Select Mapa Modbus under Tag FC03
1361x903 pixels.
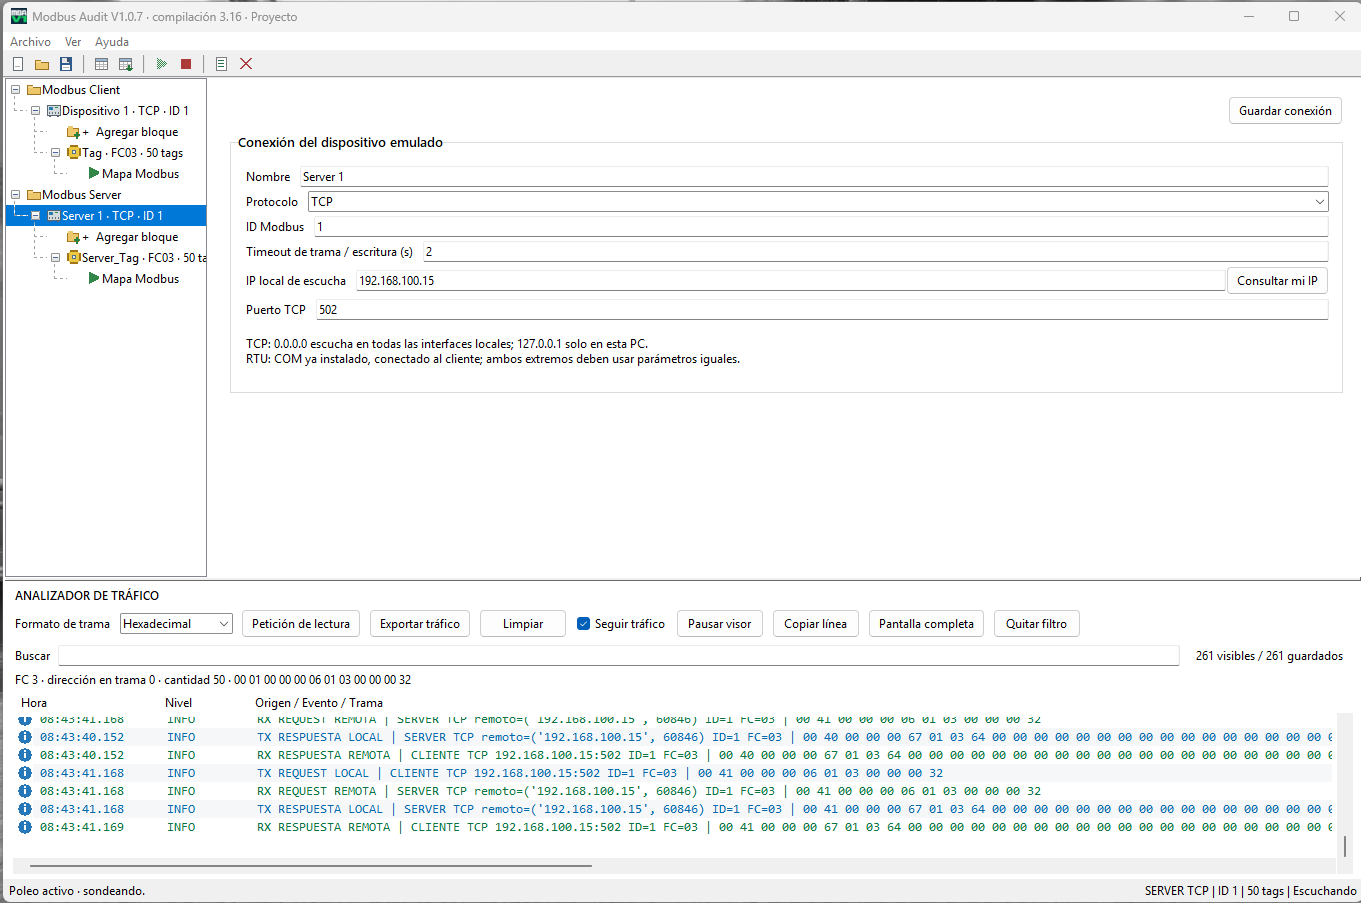pyautogui.click(x=140, y=174)
